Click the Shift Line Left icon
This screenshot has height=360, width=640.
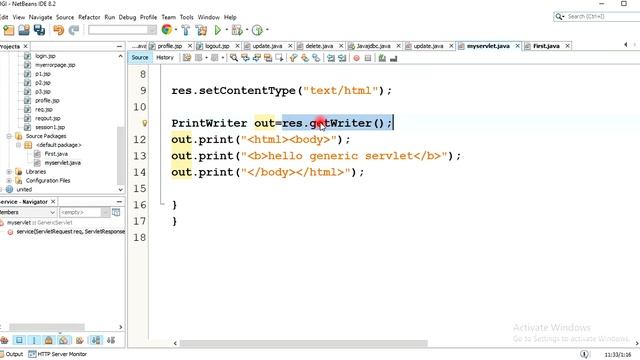(x=331, y=58)
